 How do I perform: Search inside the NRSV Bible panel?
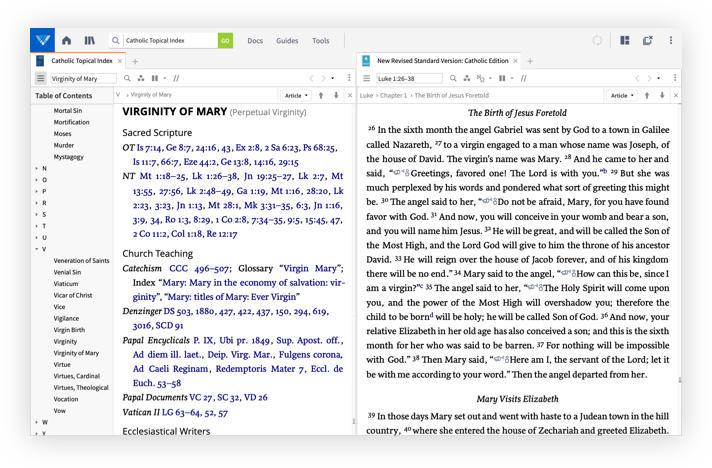click(453, 78)
